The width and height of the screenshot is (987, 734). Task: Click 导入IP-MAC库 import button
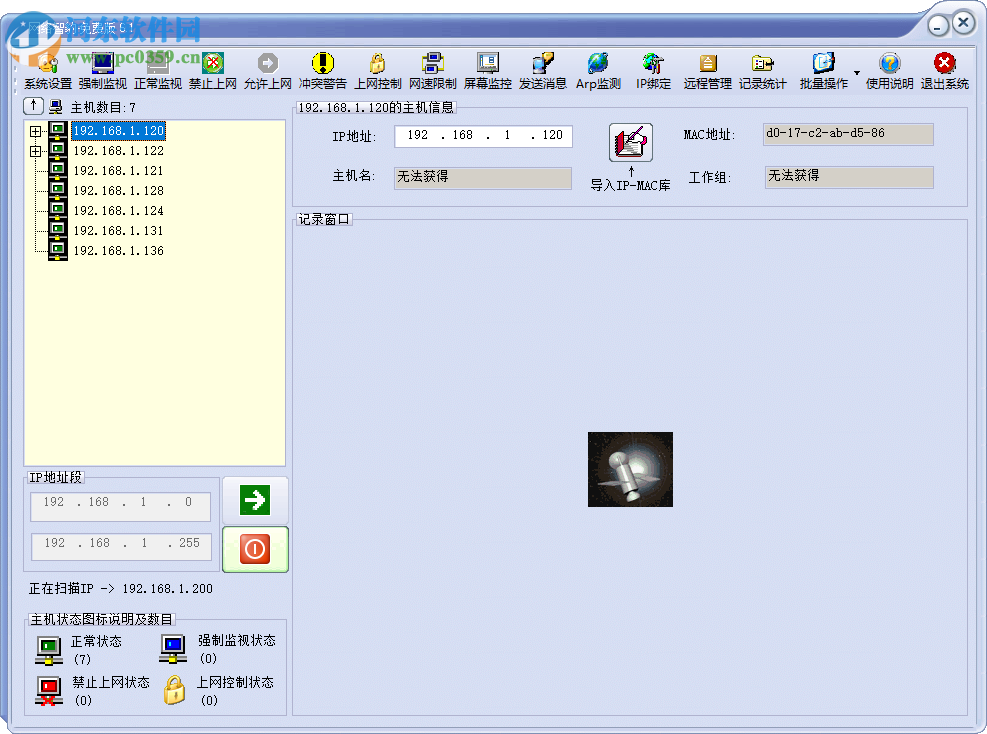(630, 143)
